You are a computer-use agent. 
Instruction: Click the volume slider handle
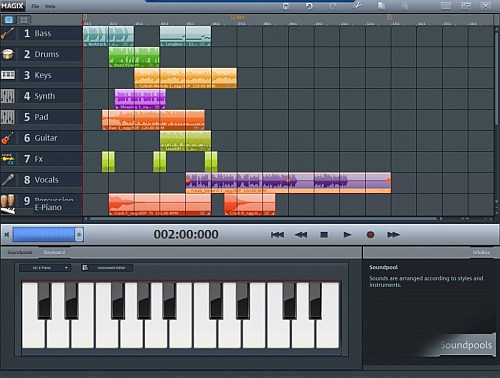tap(79, 234)
